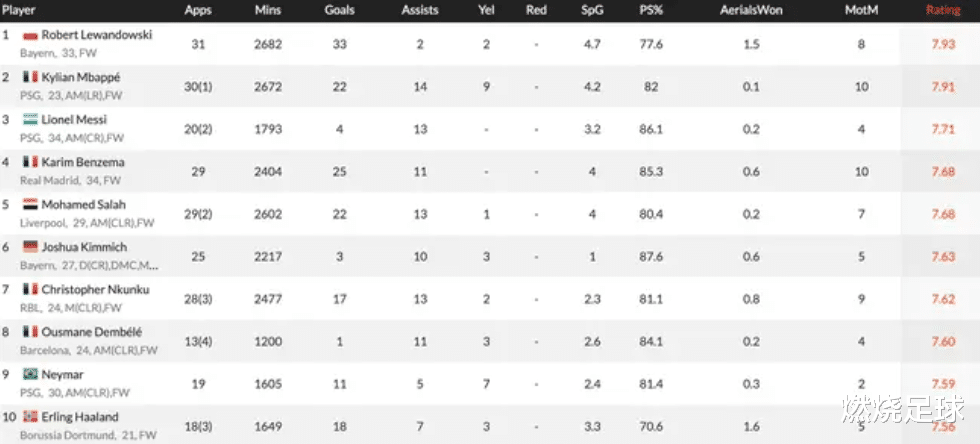Click Neymar's flag icon

[x=31, y=375]
